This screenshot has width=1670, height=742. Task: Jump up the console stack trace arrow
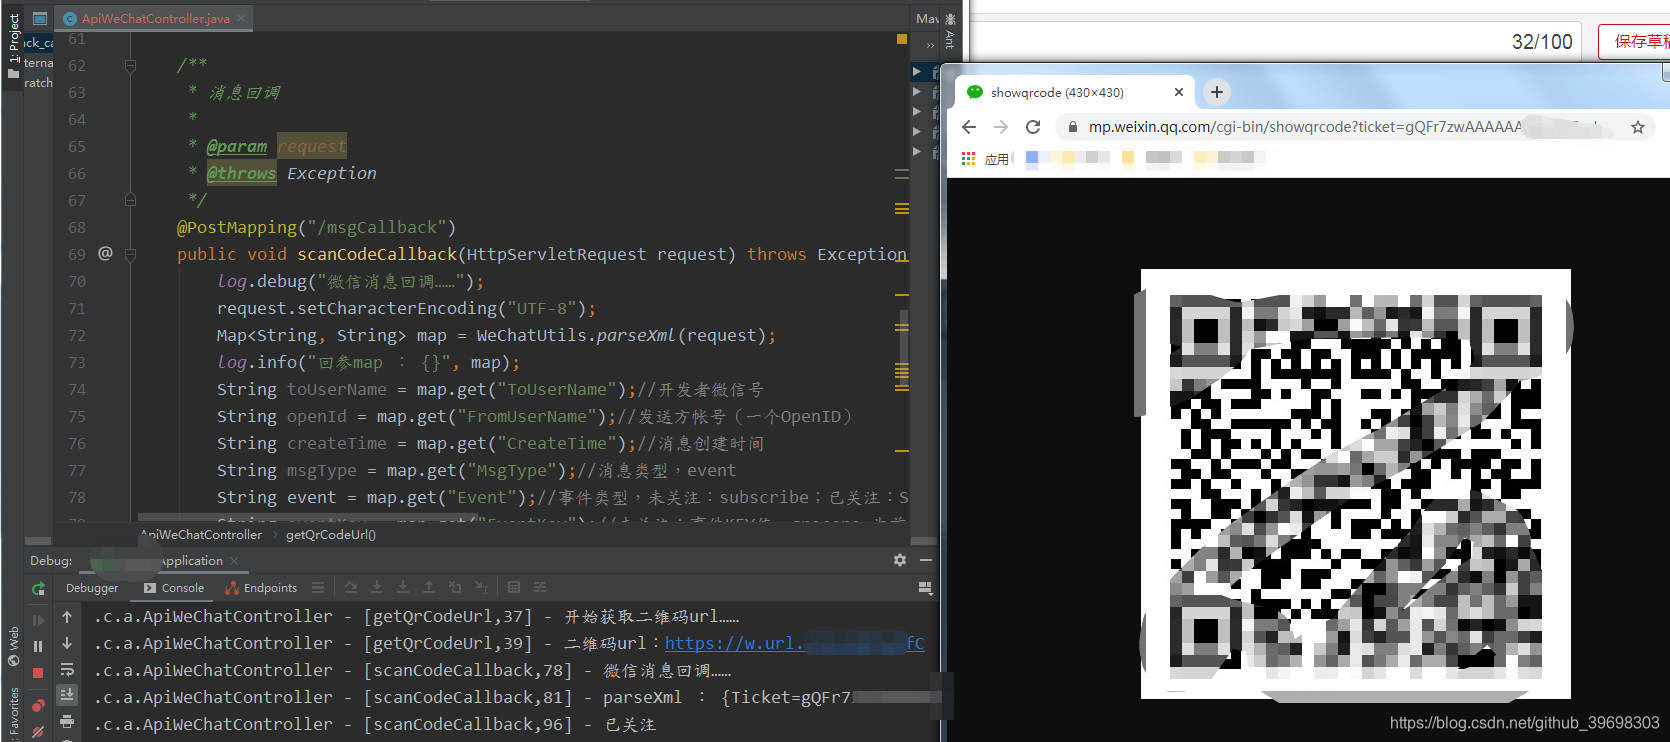tap(67, 617)
